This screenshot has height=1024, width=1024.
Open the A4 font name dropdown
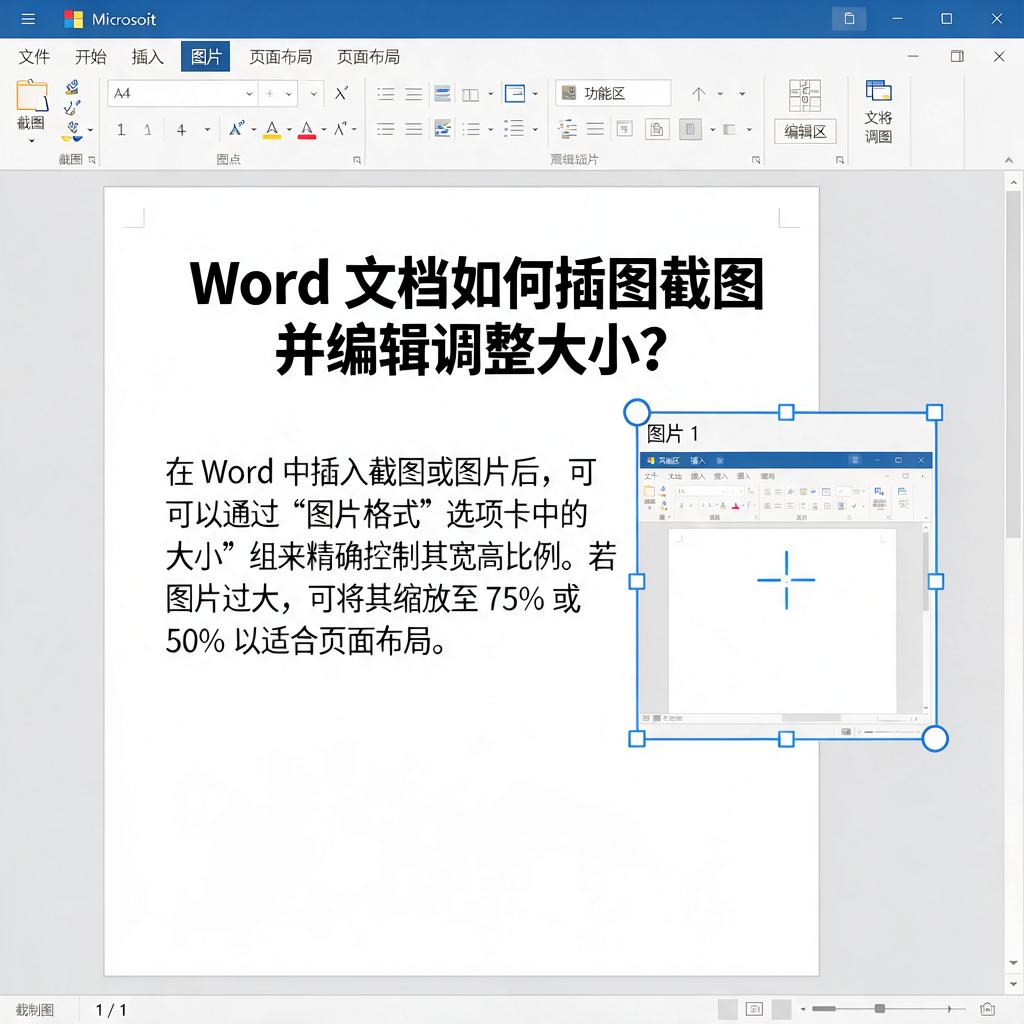point(249,94)
